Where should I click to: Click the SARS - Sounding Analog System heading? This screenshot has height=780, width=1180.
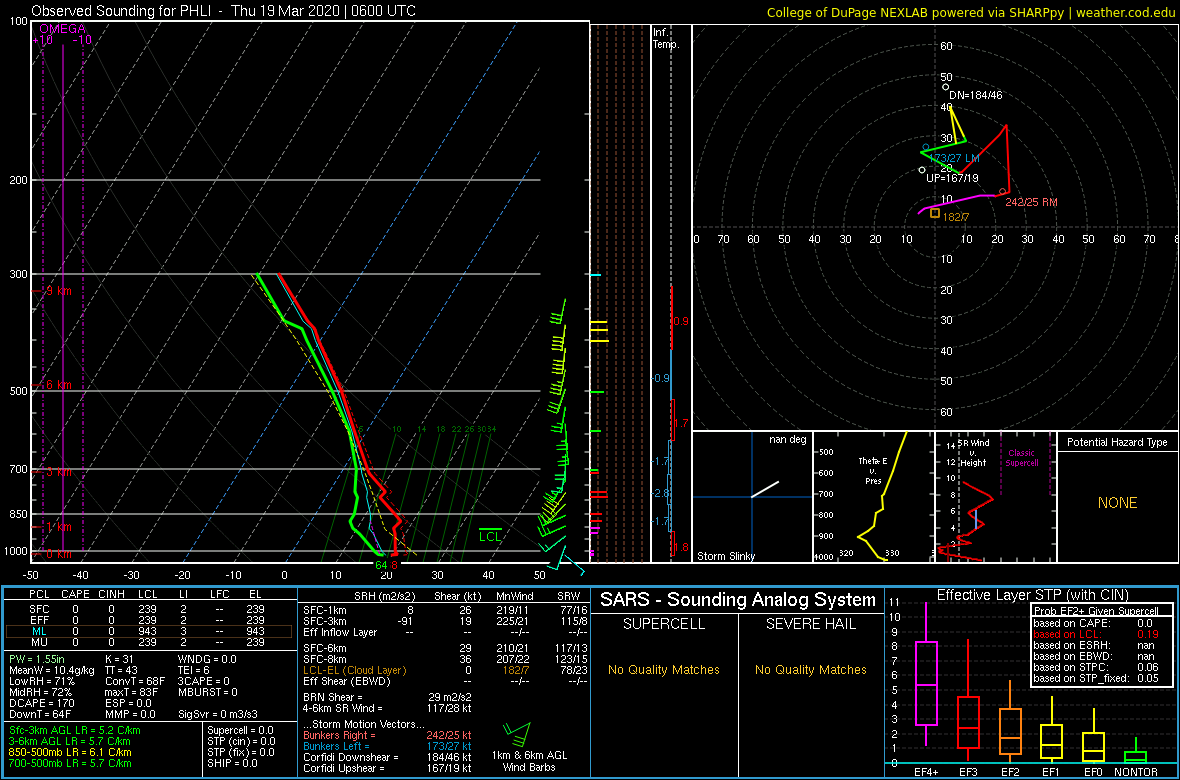point(738,600)
